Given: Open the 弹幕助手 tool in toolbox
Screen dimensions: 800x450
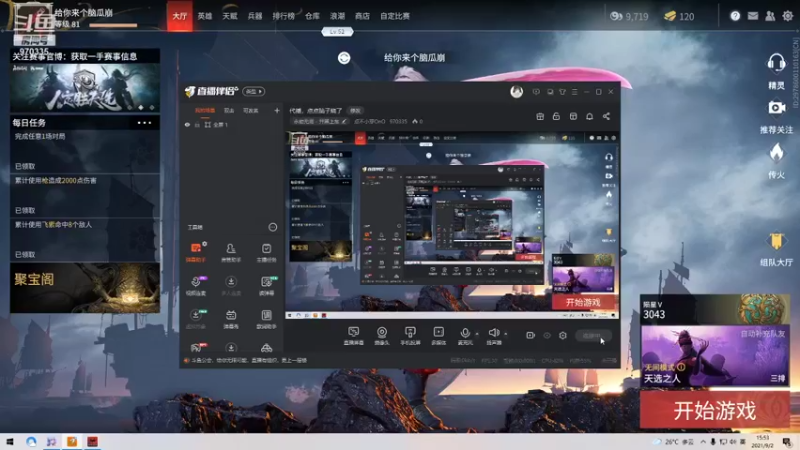Looking at the screenshot, I should (x=195, y=252).
